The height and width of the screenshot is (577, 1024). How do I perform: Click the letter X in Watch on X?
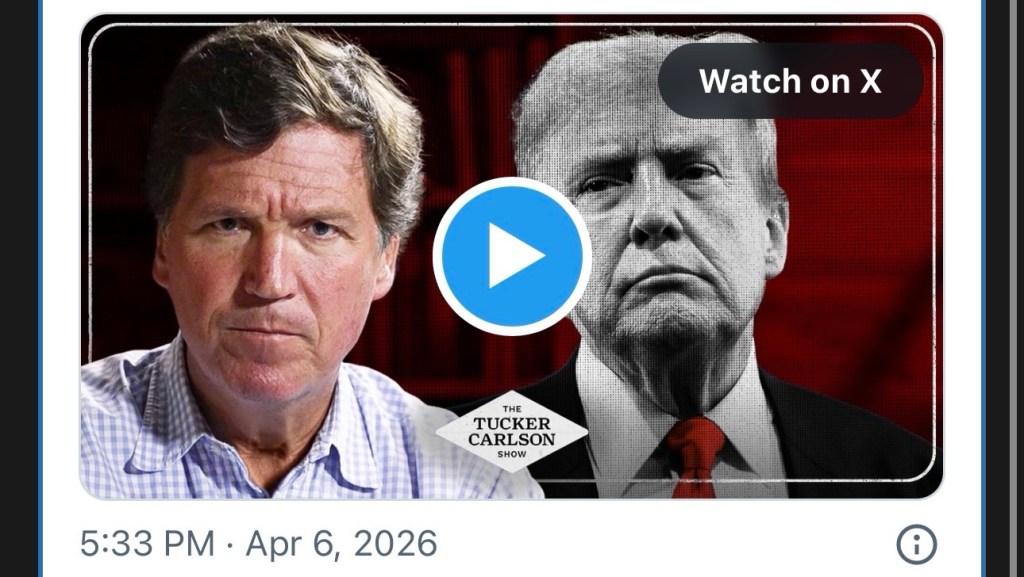click(870, 82)
